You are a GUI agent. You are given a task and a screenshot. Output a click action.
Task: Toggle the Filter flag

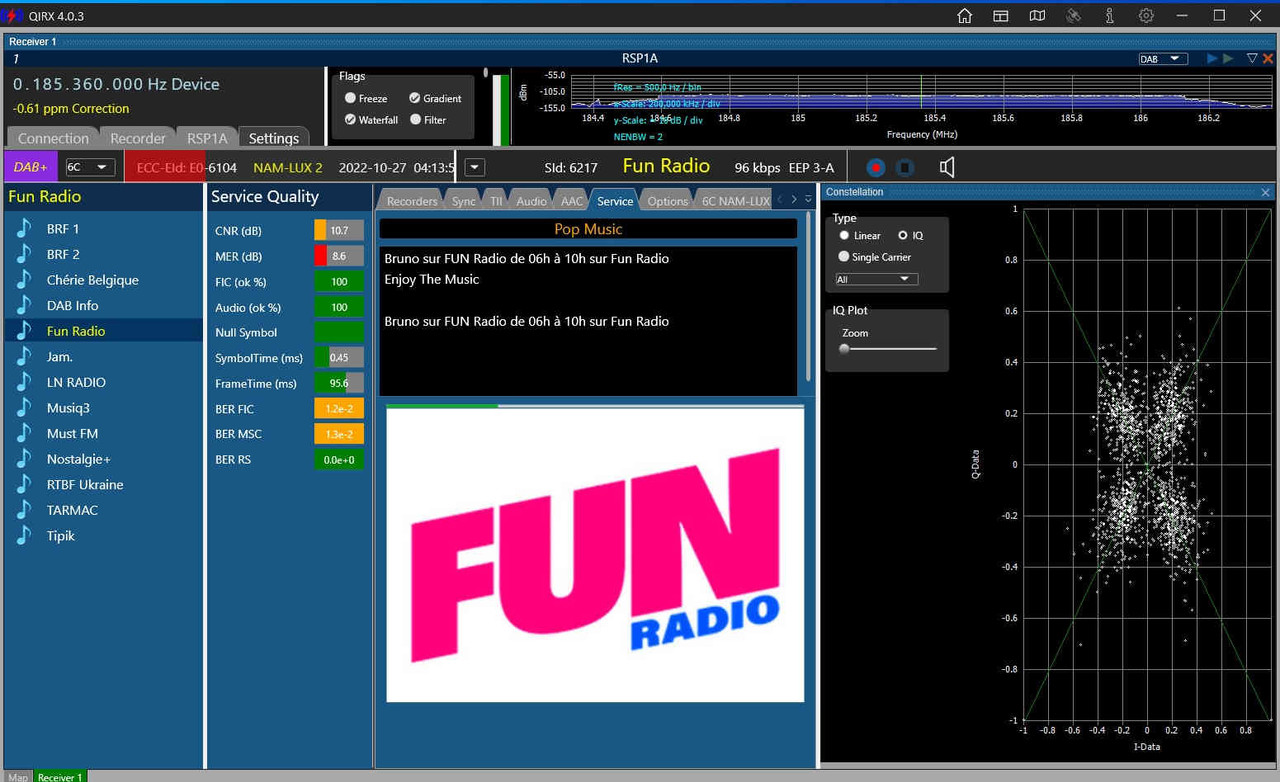point(414,119)
